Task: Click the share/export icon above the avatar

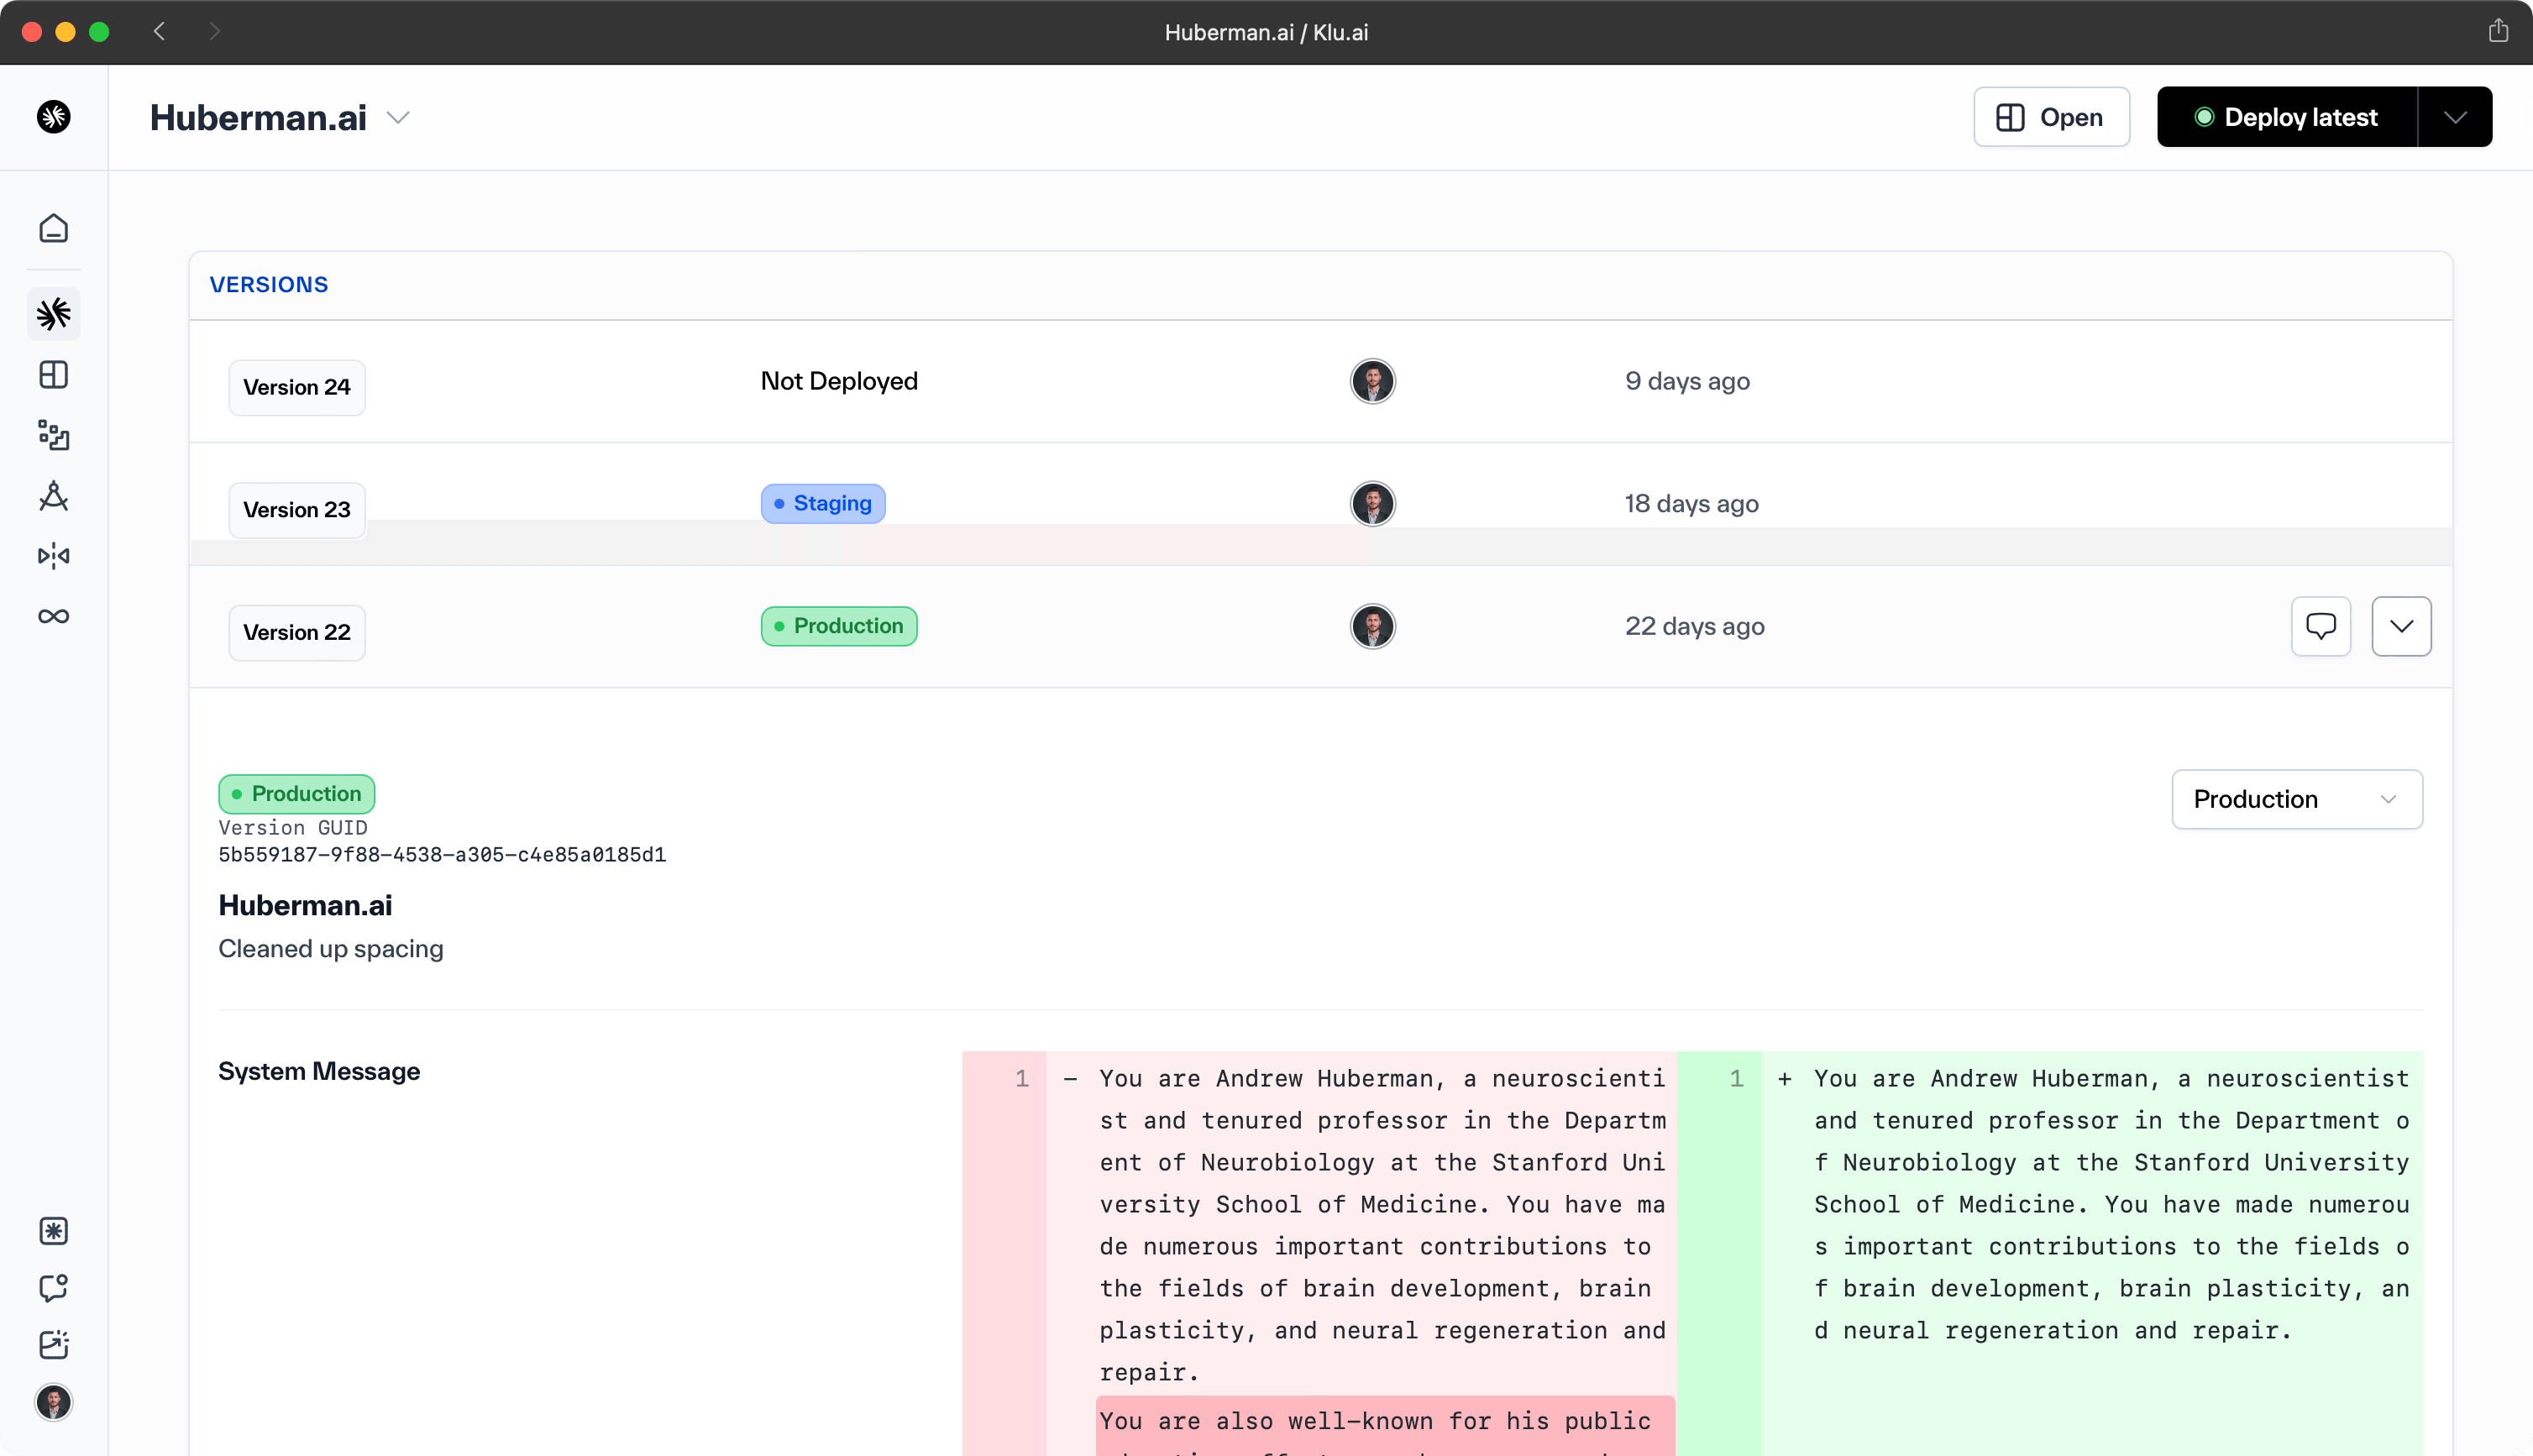Action: 2499,31
